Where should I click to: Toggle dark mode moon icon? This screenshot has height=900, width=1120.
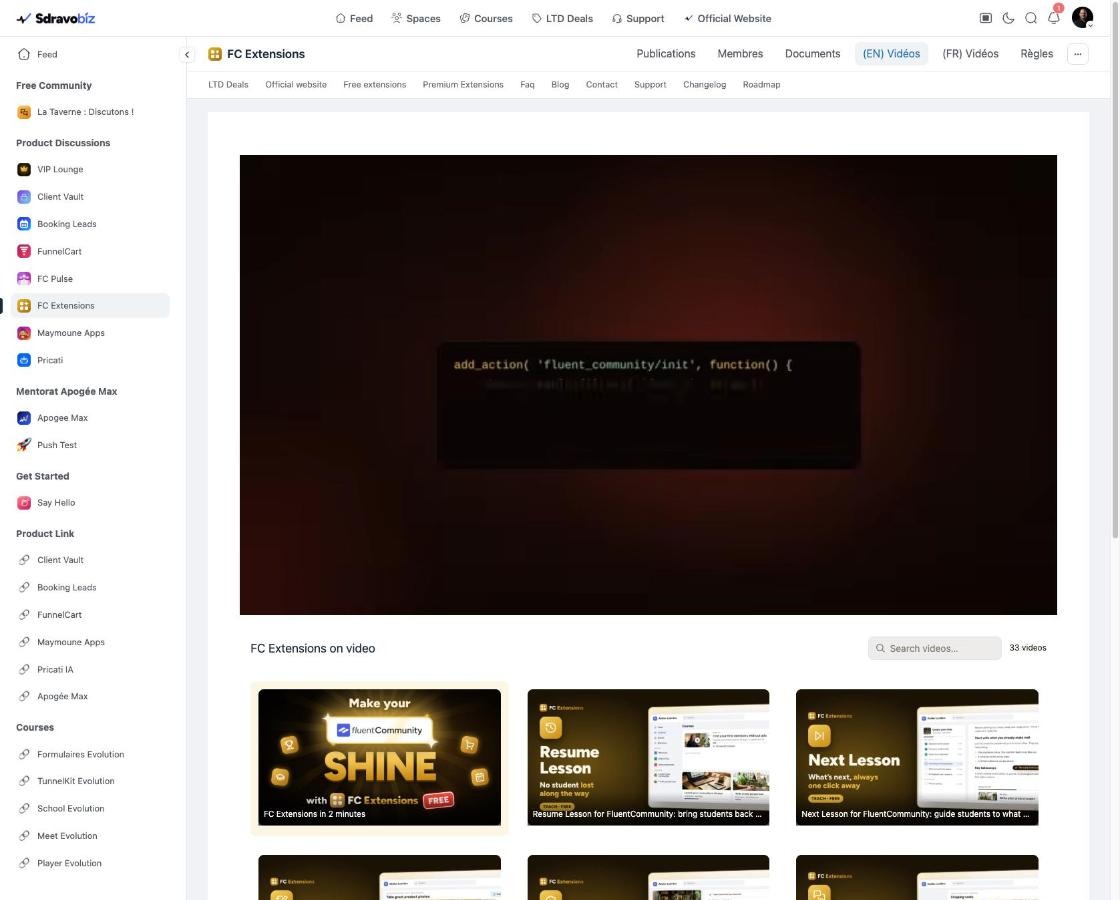tap(1008, 18)
